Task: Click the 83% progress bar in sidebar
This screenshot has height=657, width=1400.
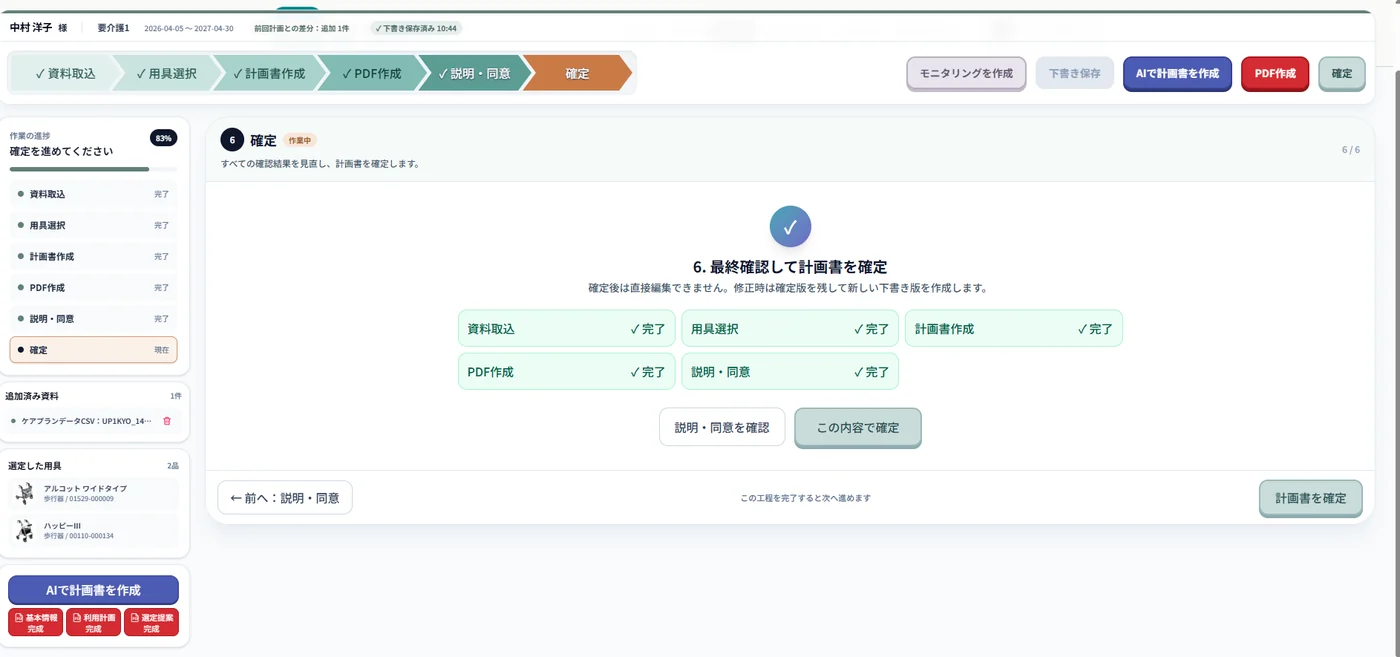Action: pos(93,169)
